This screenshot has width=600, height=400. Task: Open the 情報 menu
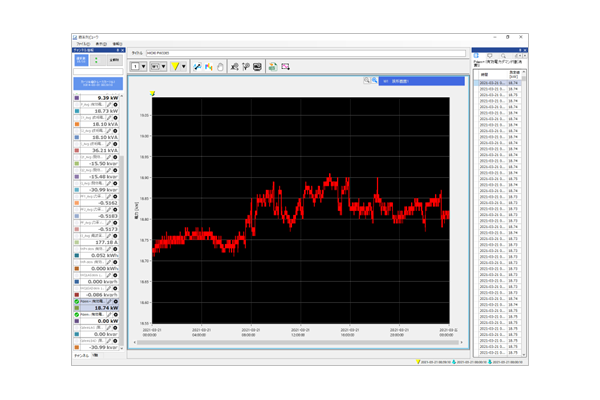[x=117, y=44]
